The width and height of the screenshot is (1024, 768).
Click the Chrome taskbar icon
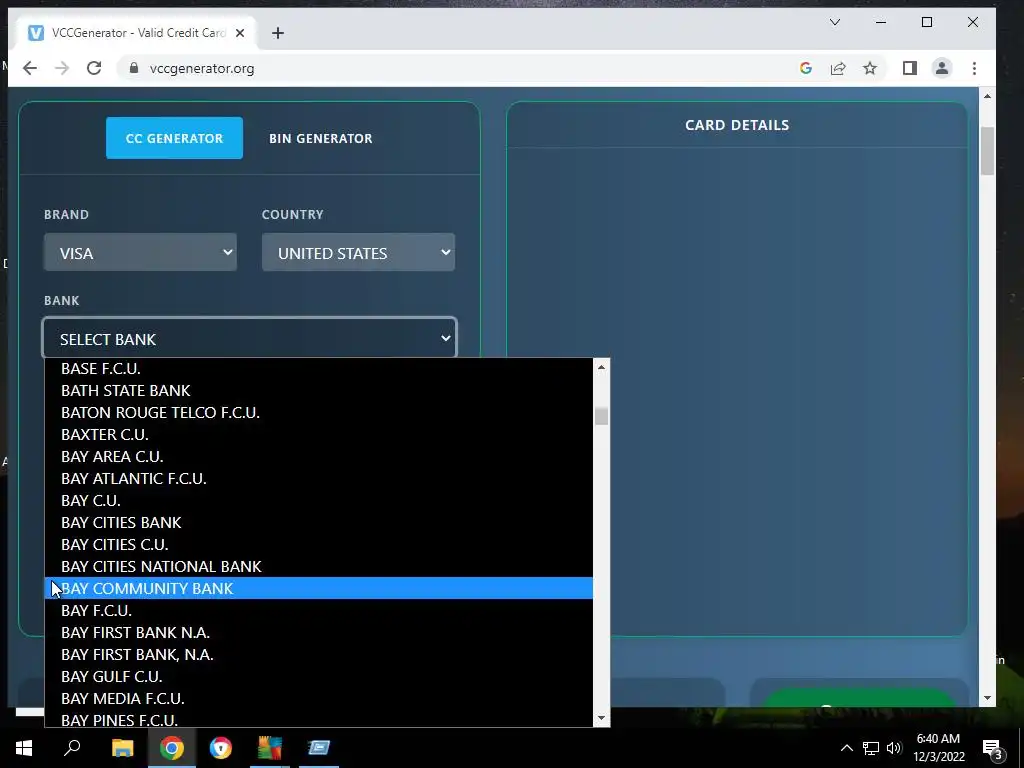(x=172, y=748)
